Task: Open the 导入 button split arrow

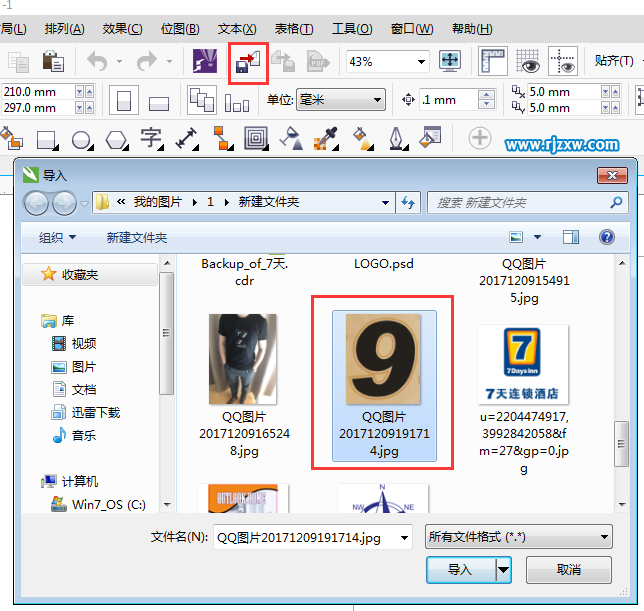Action: [503, 570]
